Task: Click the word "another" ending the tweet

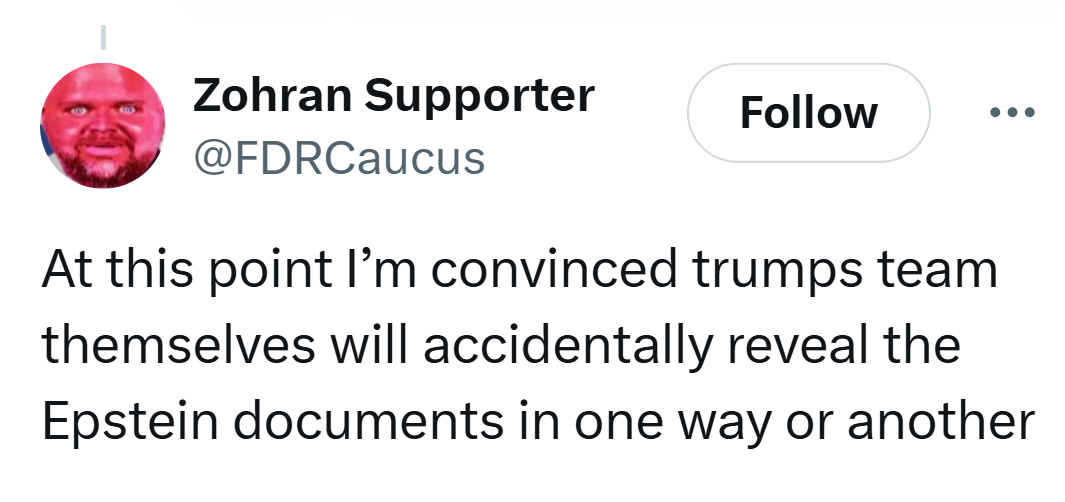Action: tap(941, 421)
